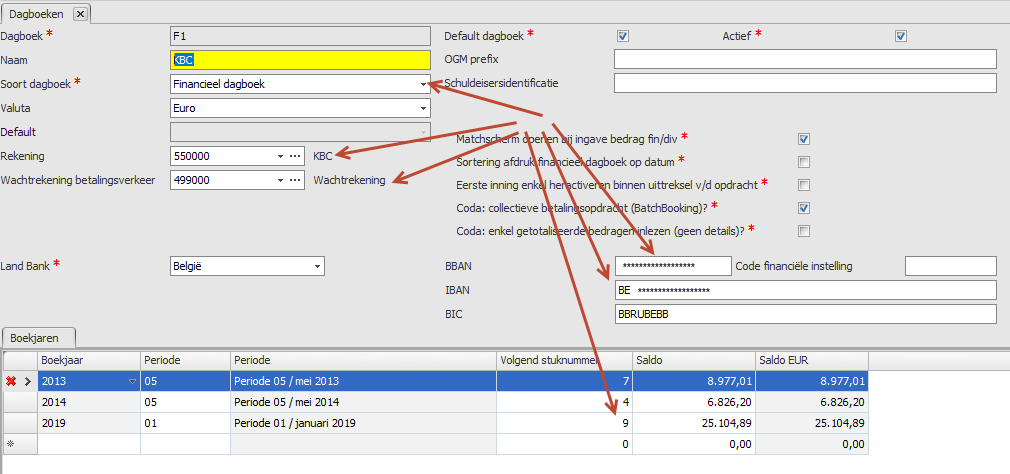Enable sortering afdruk op datum checkbox
This screenshot has width=1010, height=474.
[x=804, y=162]
